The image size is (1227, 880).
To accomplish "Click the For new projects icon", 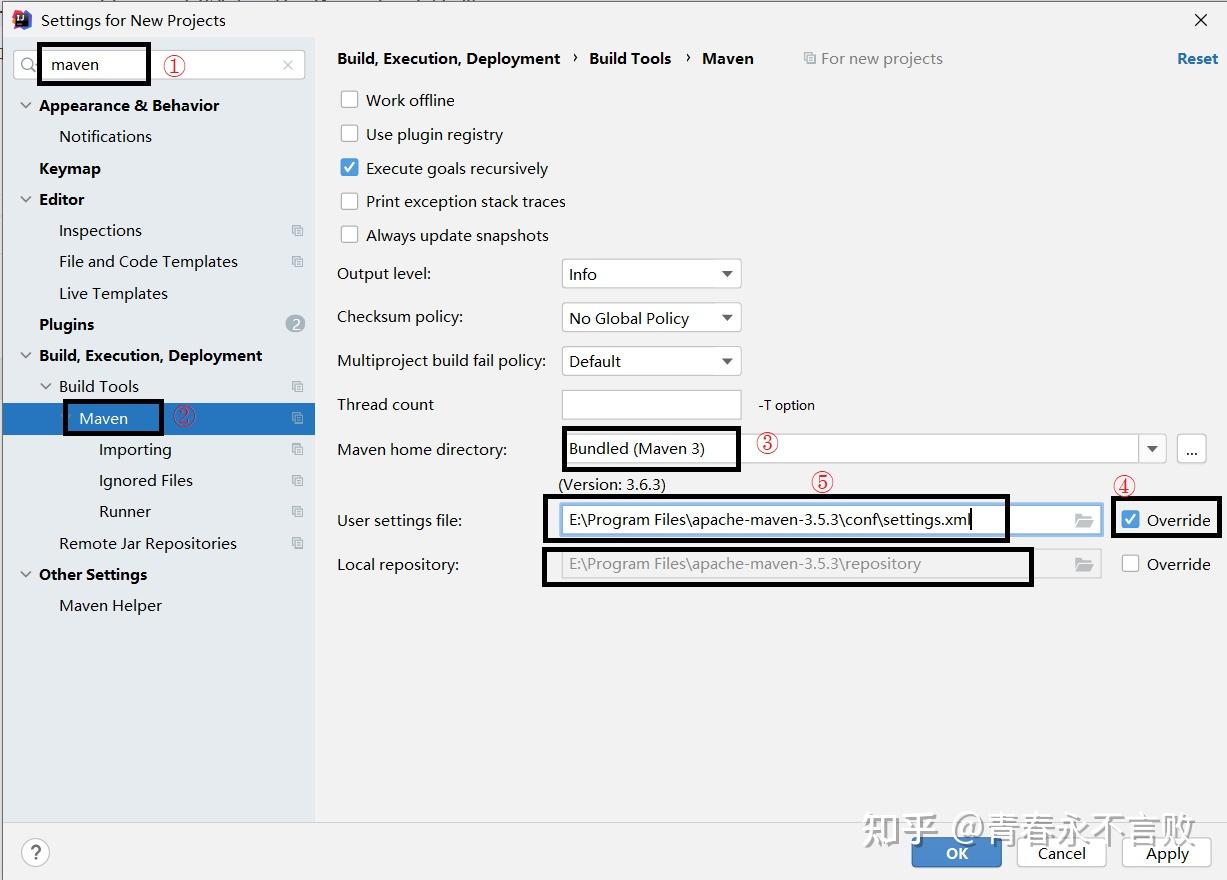I will 809,59.
